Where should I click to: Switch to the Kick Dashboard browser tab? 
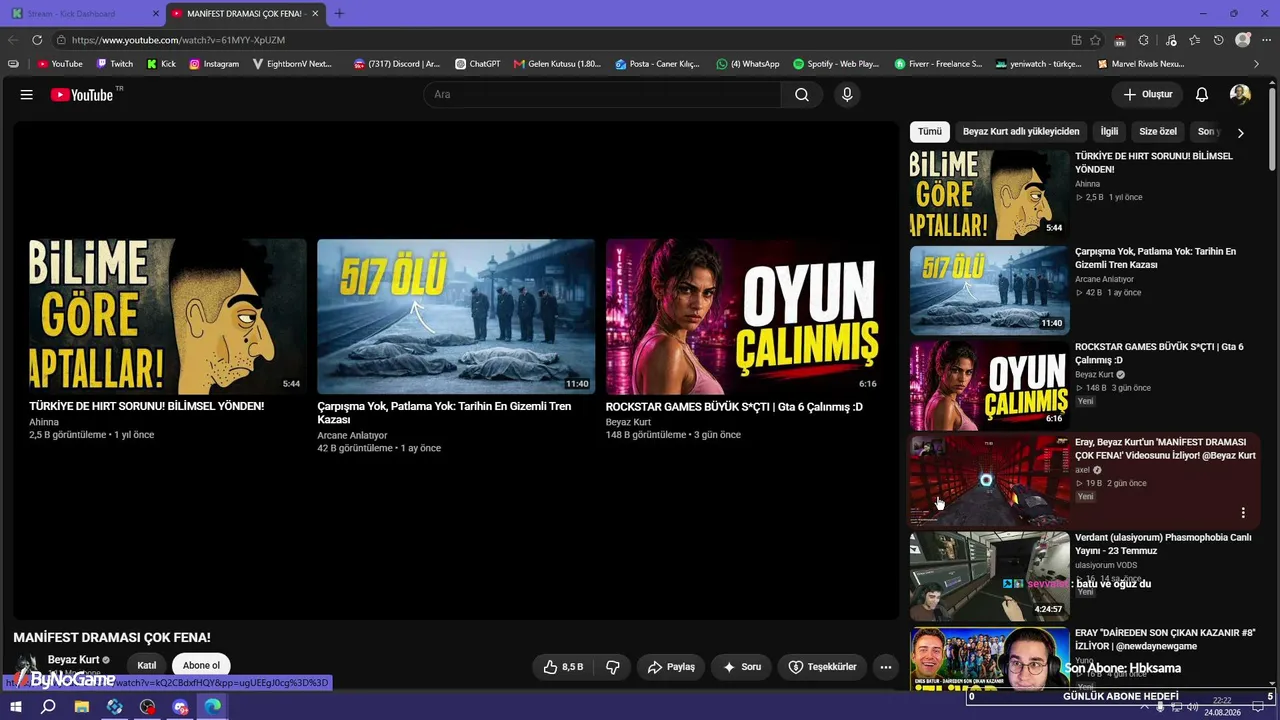pyautogui.click(x=84, y=14)
